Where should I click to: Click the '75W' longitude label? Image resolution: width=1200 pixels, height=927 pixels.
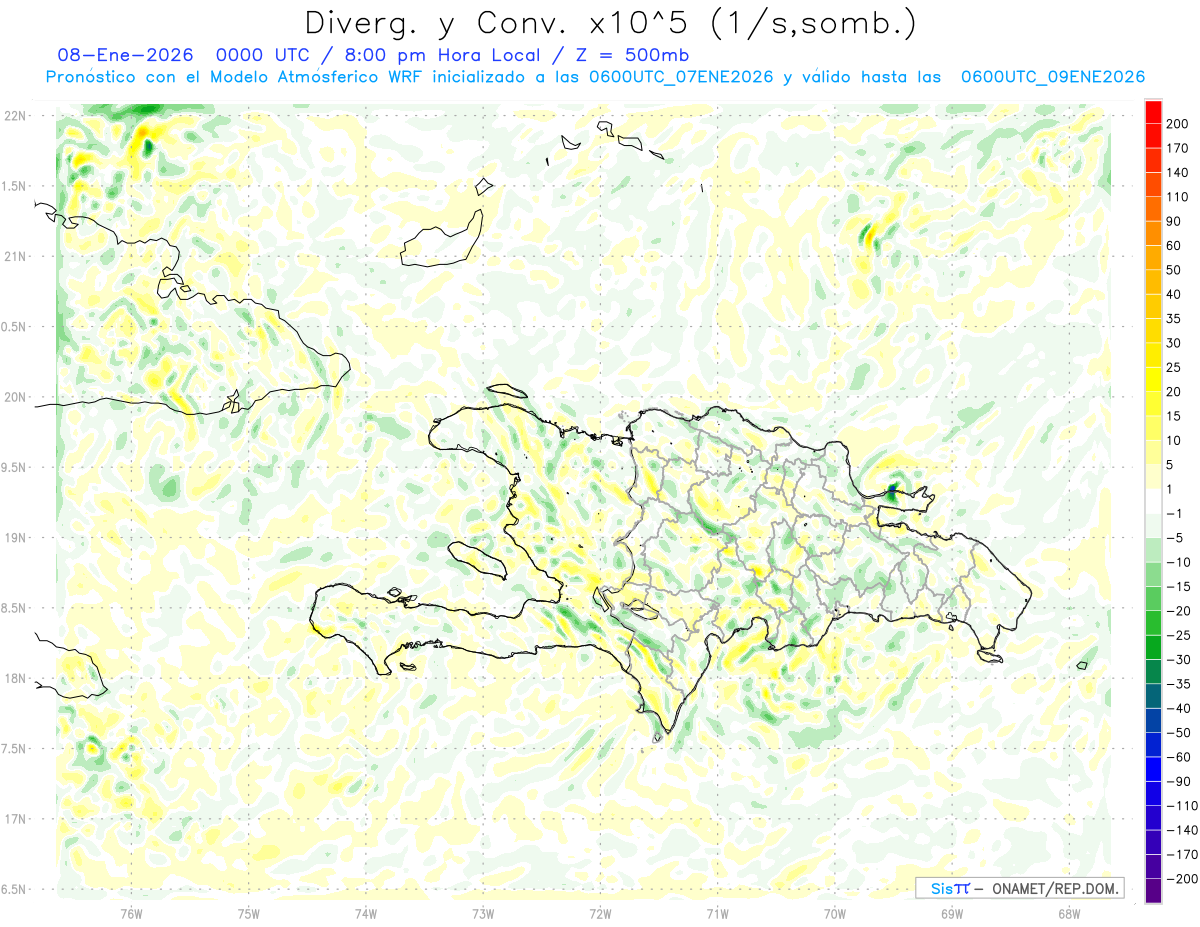pyautogui.click(x=249, y=914)
